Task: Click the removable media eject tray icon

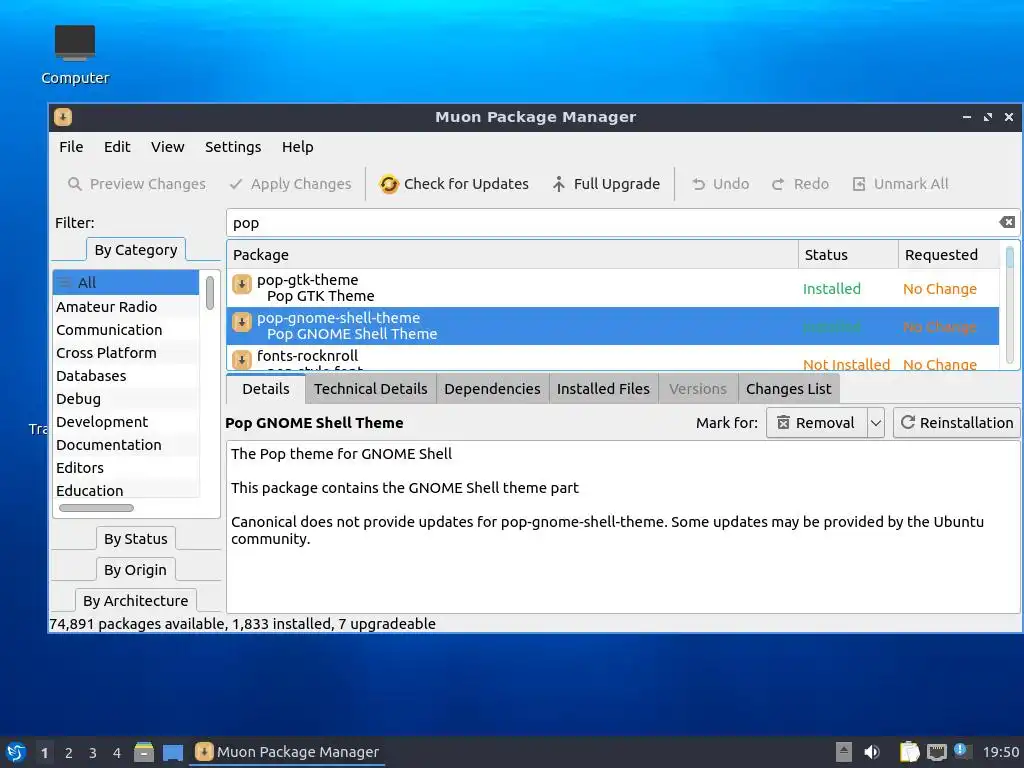Action: click(x=844, y=752)
